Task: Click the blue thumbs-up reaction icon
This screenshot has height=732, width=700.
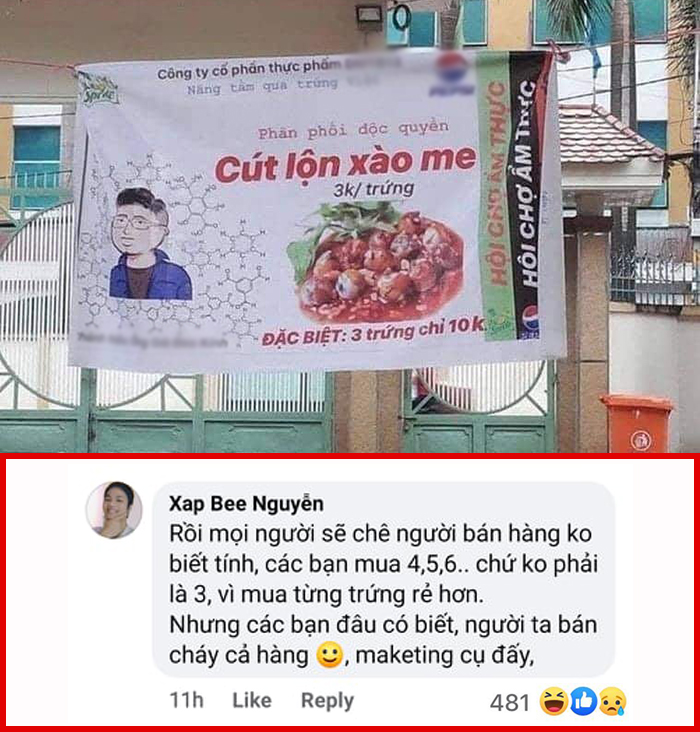Action: 583,701
